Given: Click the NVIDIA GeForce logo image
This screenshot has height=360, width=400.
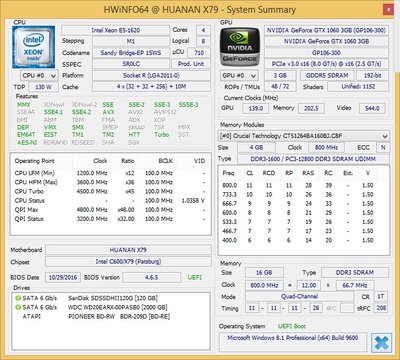Looking at the screenshot, I should click(x=240, y=47).
